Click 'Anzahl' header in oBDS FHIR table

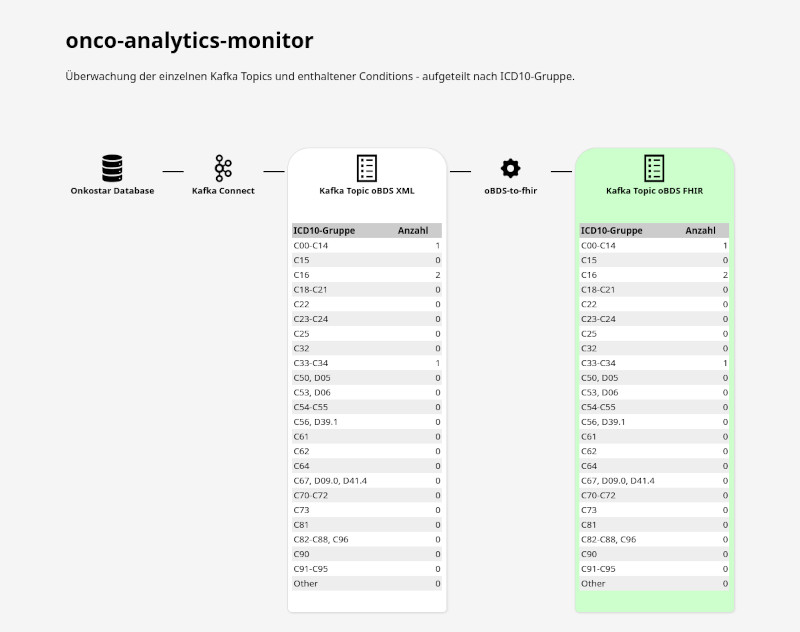pos(700,231)
